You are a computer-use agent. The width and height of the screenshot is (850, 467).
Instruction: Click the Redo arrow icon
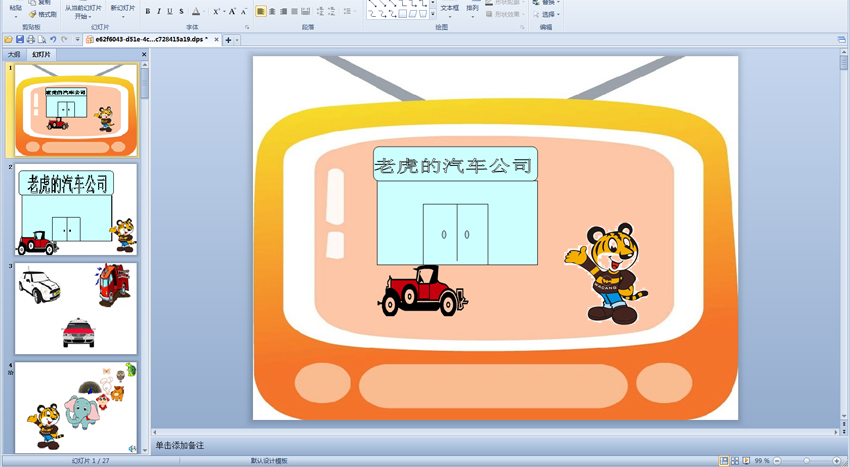64,40
